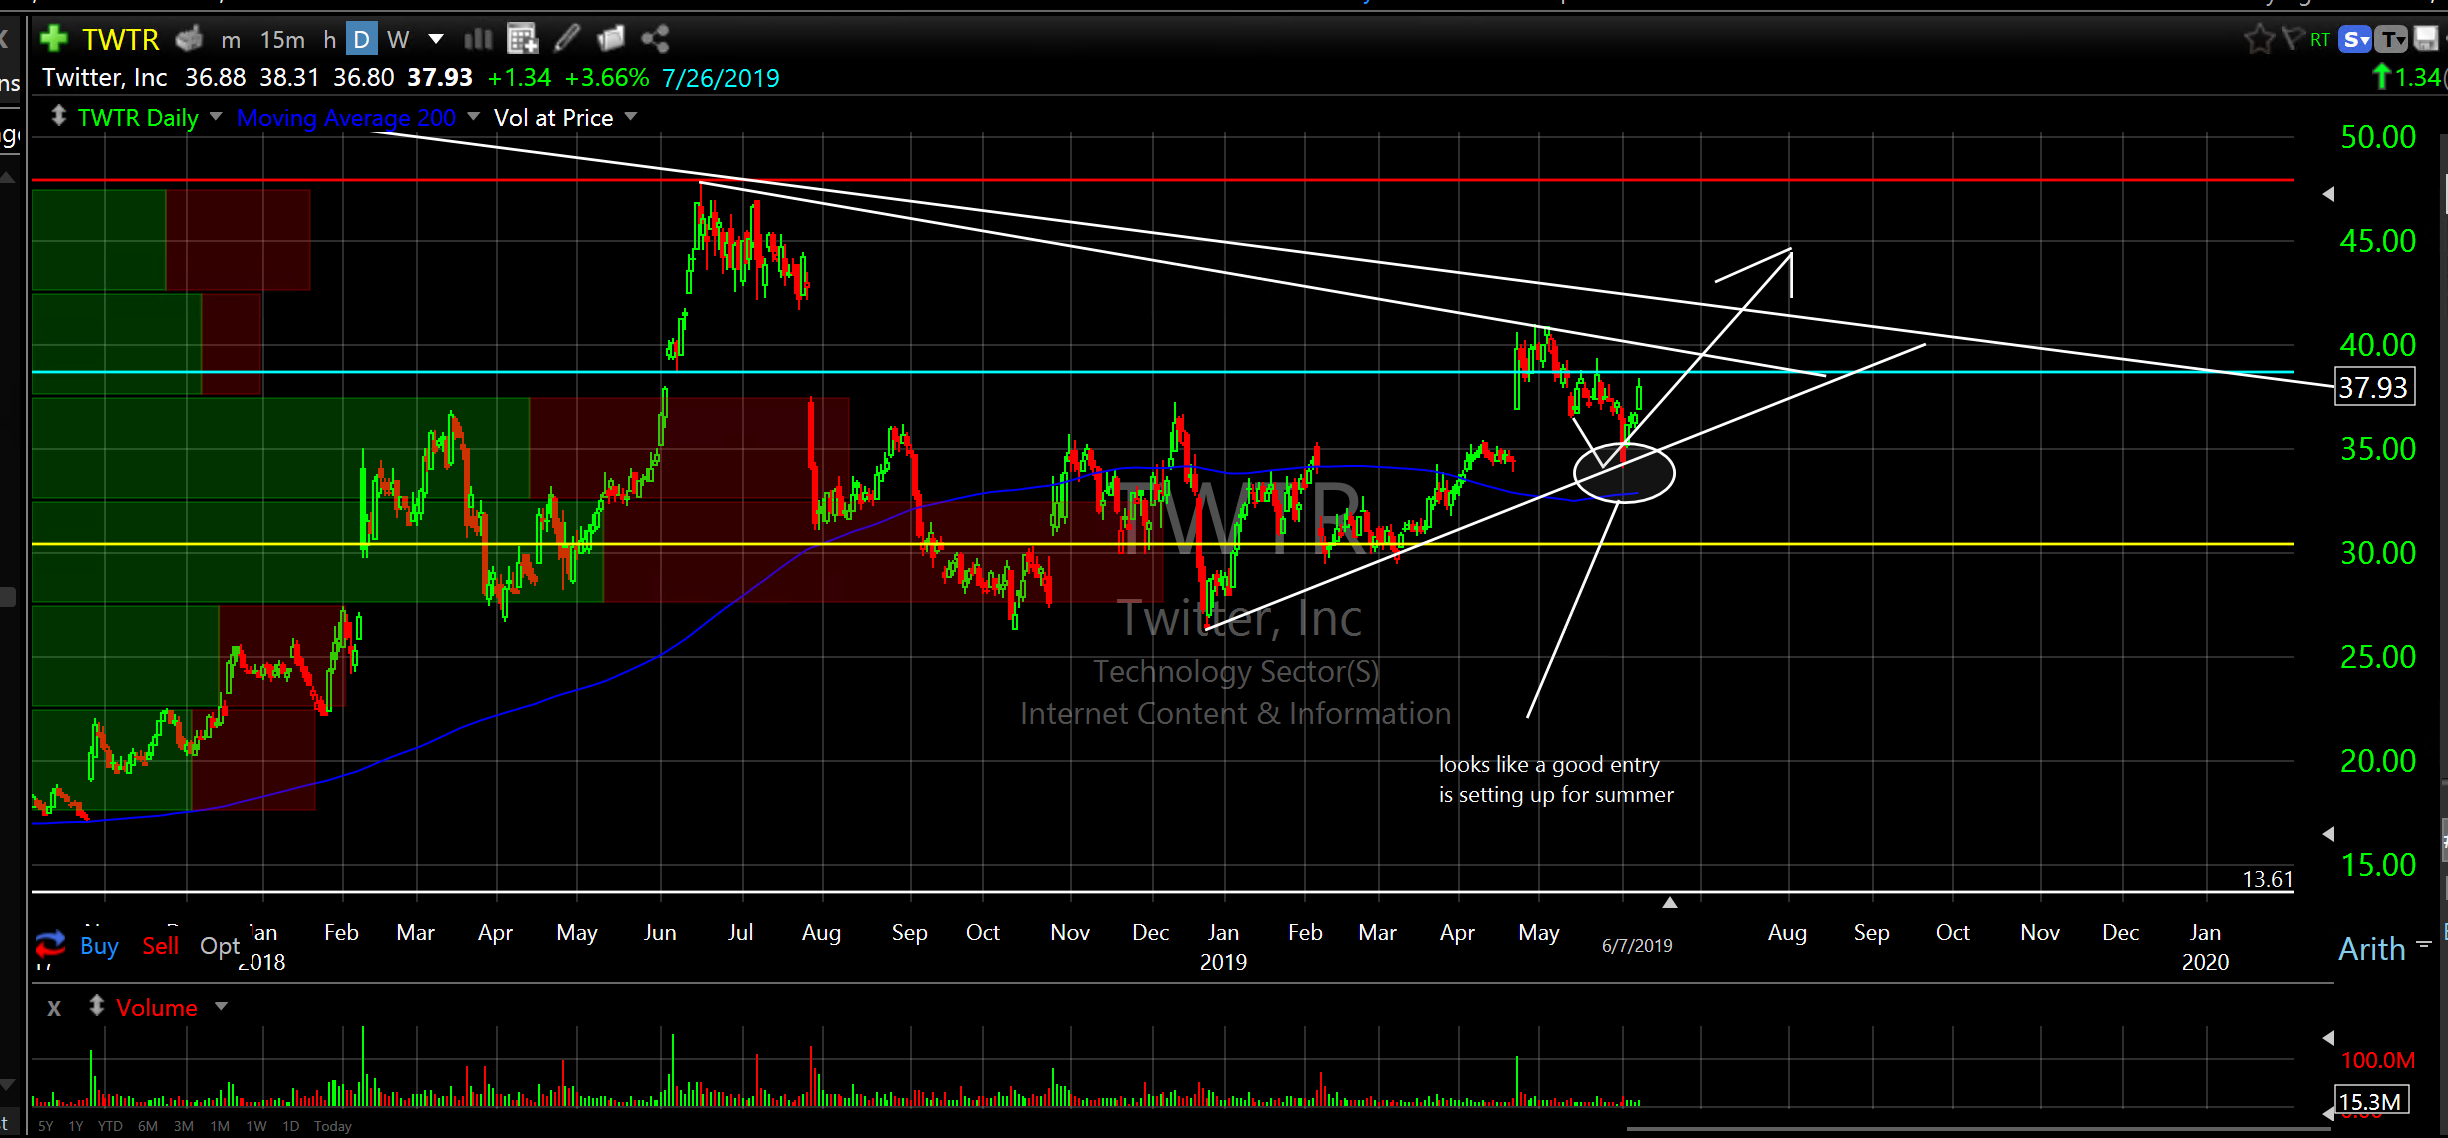
Task: Click the floppy disk save icon
Action: pos(2426,39)
